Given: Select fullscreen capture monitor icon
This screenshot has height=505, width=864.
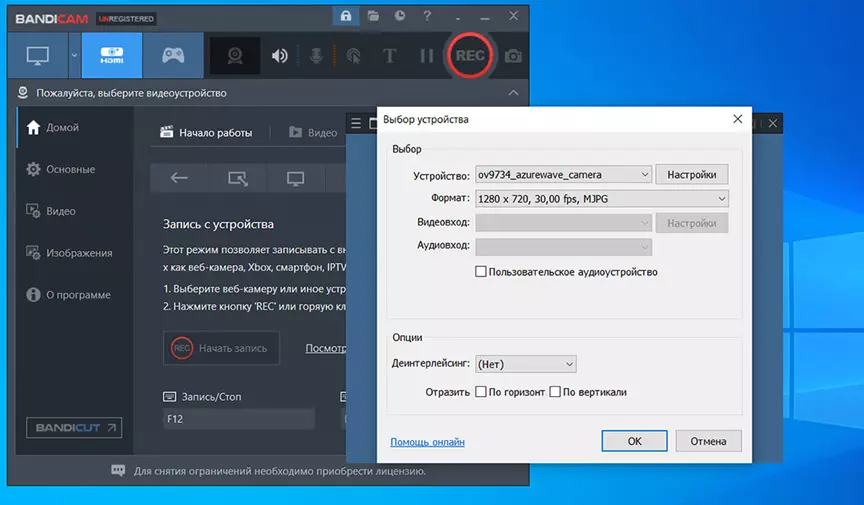Looking at the screenshot, I should click(295, 178).
